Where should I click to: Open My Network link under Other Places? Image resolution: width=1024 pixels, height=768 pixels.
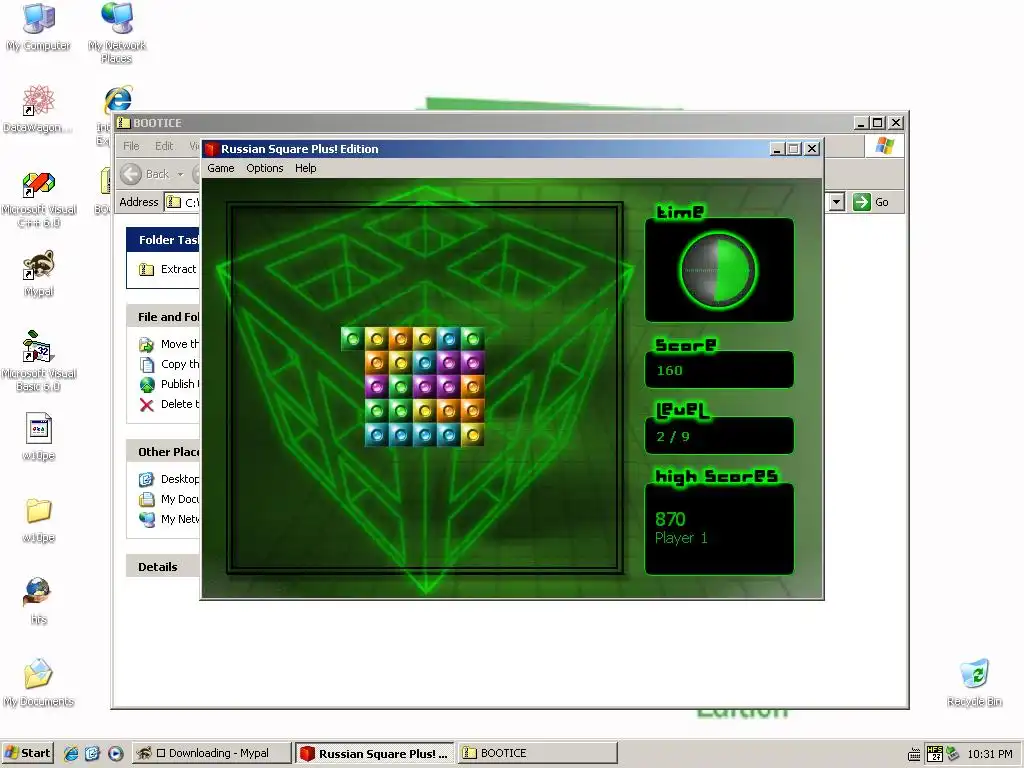coord(169,519)
